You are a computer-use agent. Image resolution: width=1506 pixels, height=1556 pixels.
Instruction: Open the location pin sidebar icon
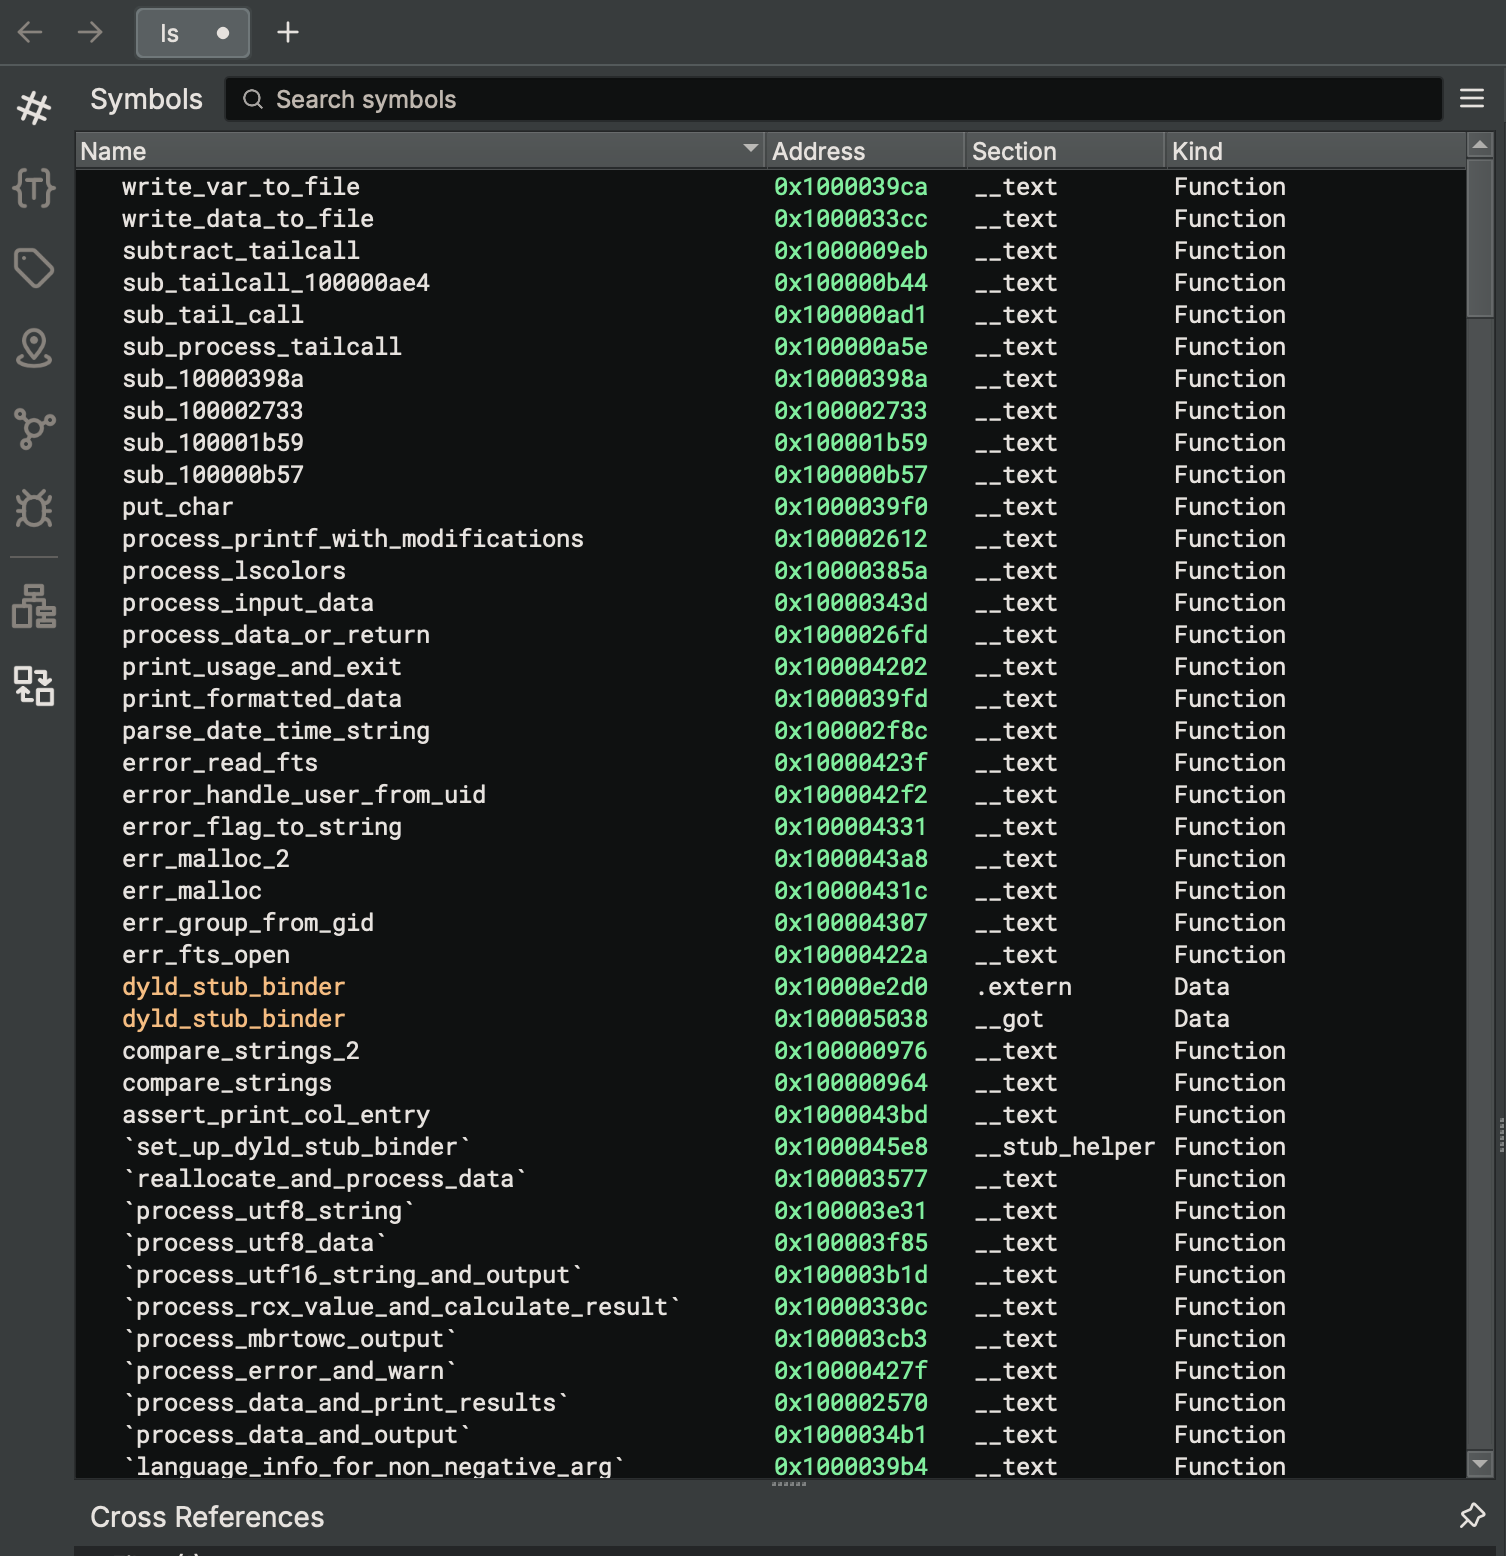click(x=34, y=348)
